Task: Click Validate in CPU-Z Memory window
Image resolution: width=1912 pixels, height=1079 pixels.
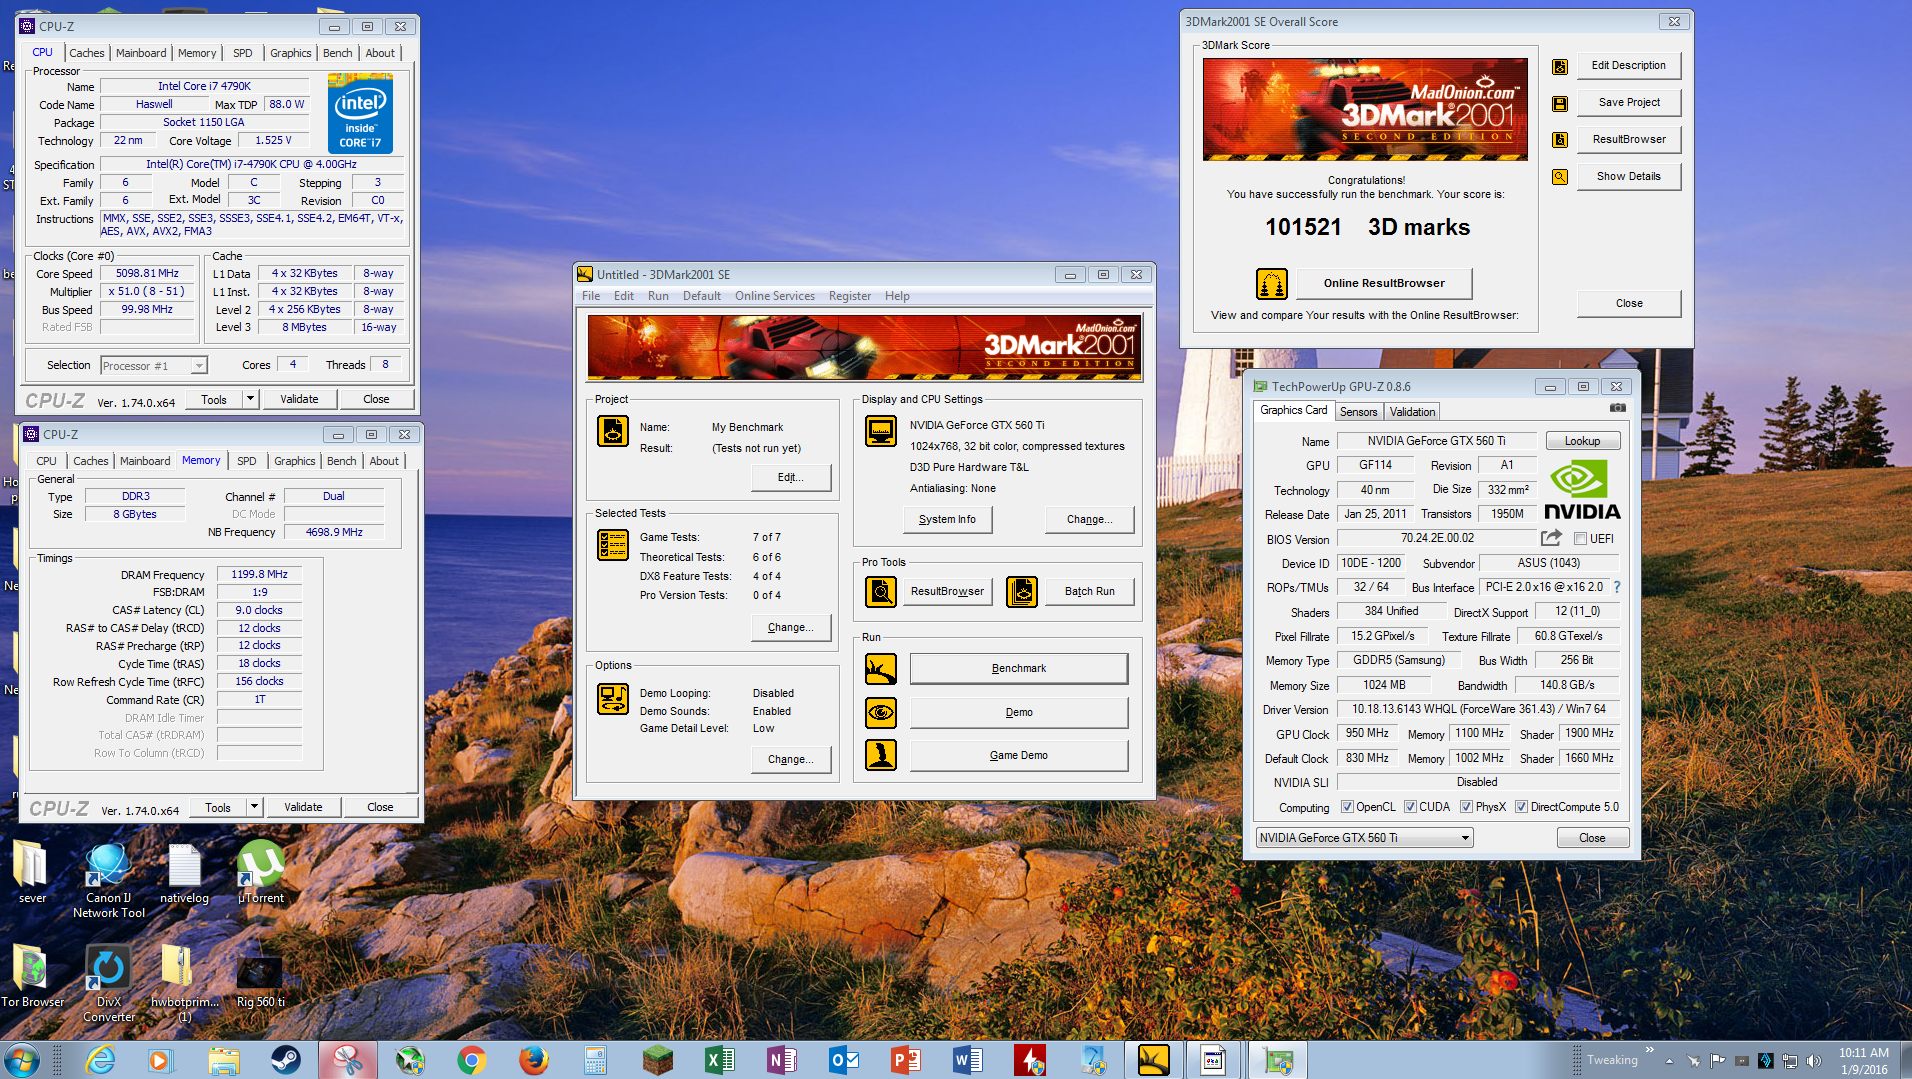Action: [x=303, y=807]
